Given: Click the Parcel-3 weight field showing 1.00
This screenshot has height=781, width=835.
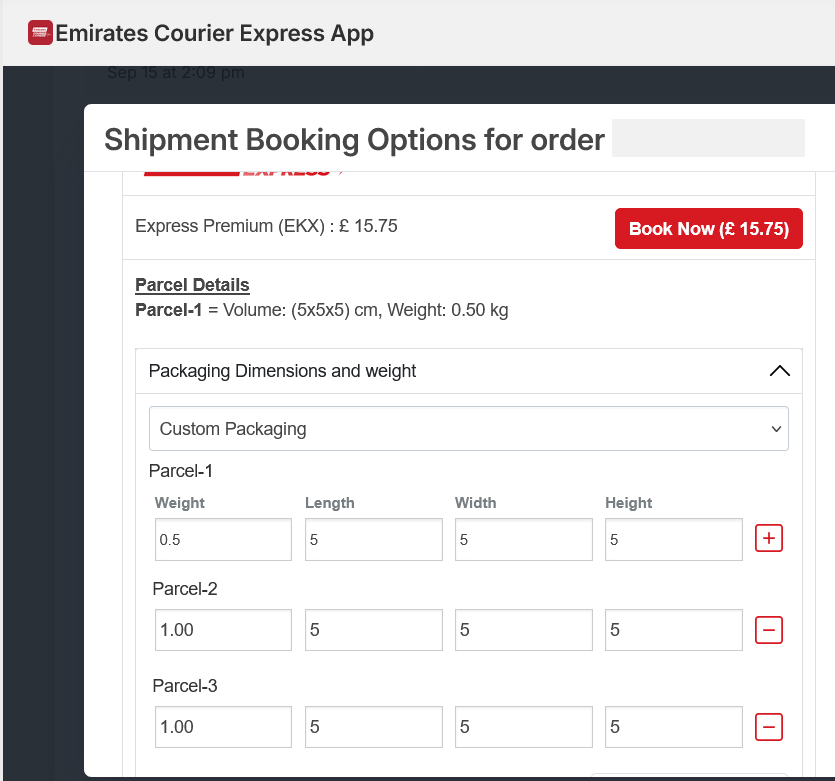Looking at the screenshot, I should pos(223,727).
